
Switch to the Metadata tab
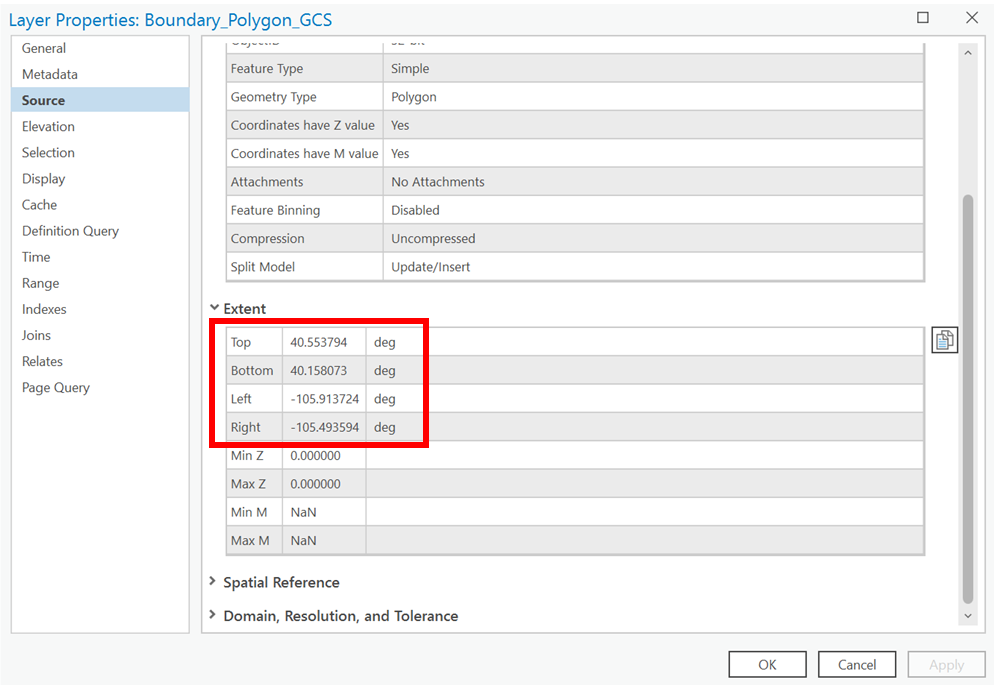coord(50,74)
